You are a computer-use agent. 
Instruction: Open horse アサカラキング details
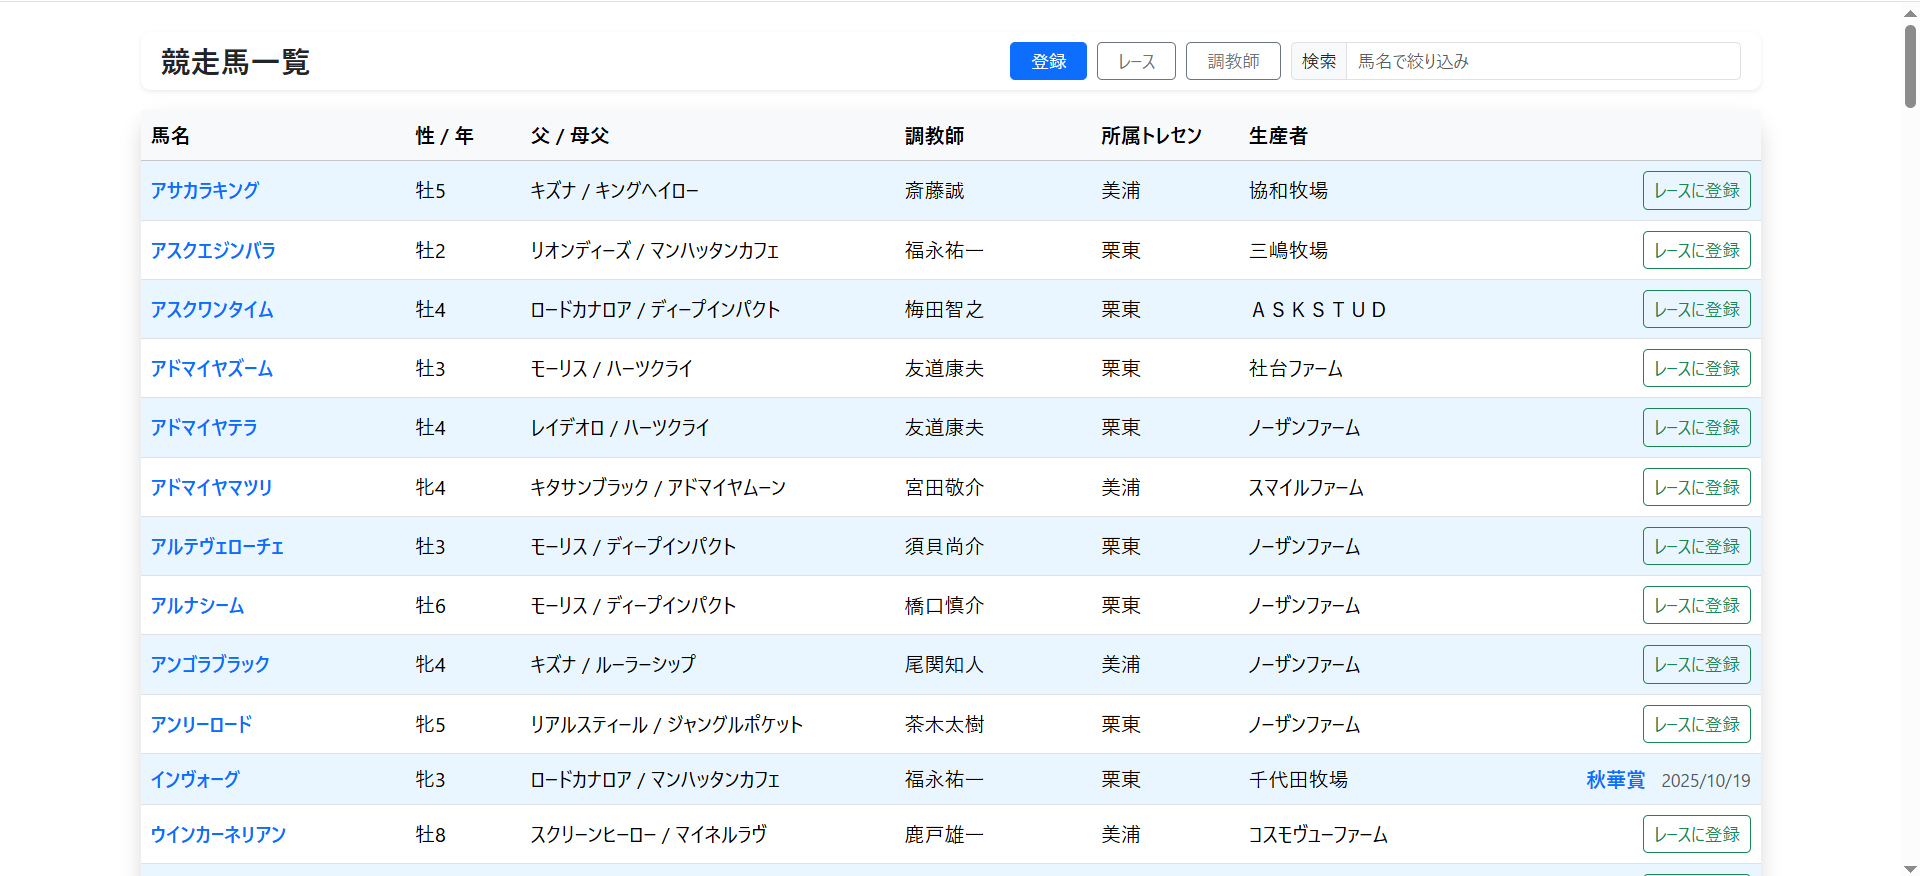pos(205,190)
